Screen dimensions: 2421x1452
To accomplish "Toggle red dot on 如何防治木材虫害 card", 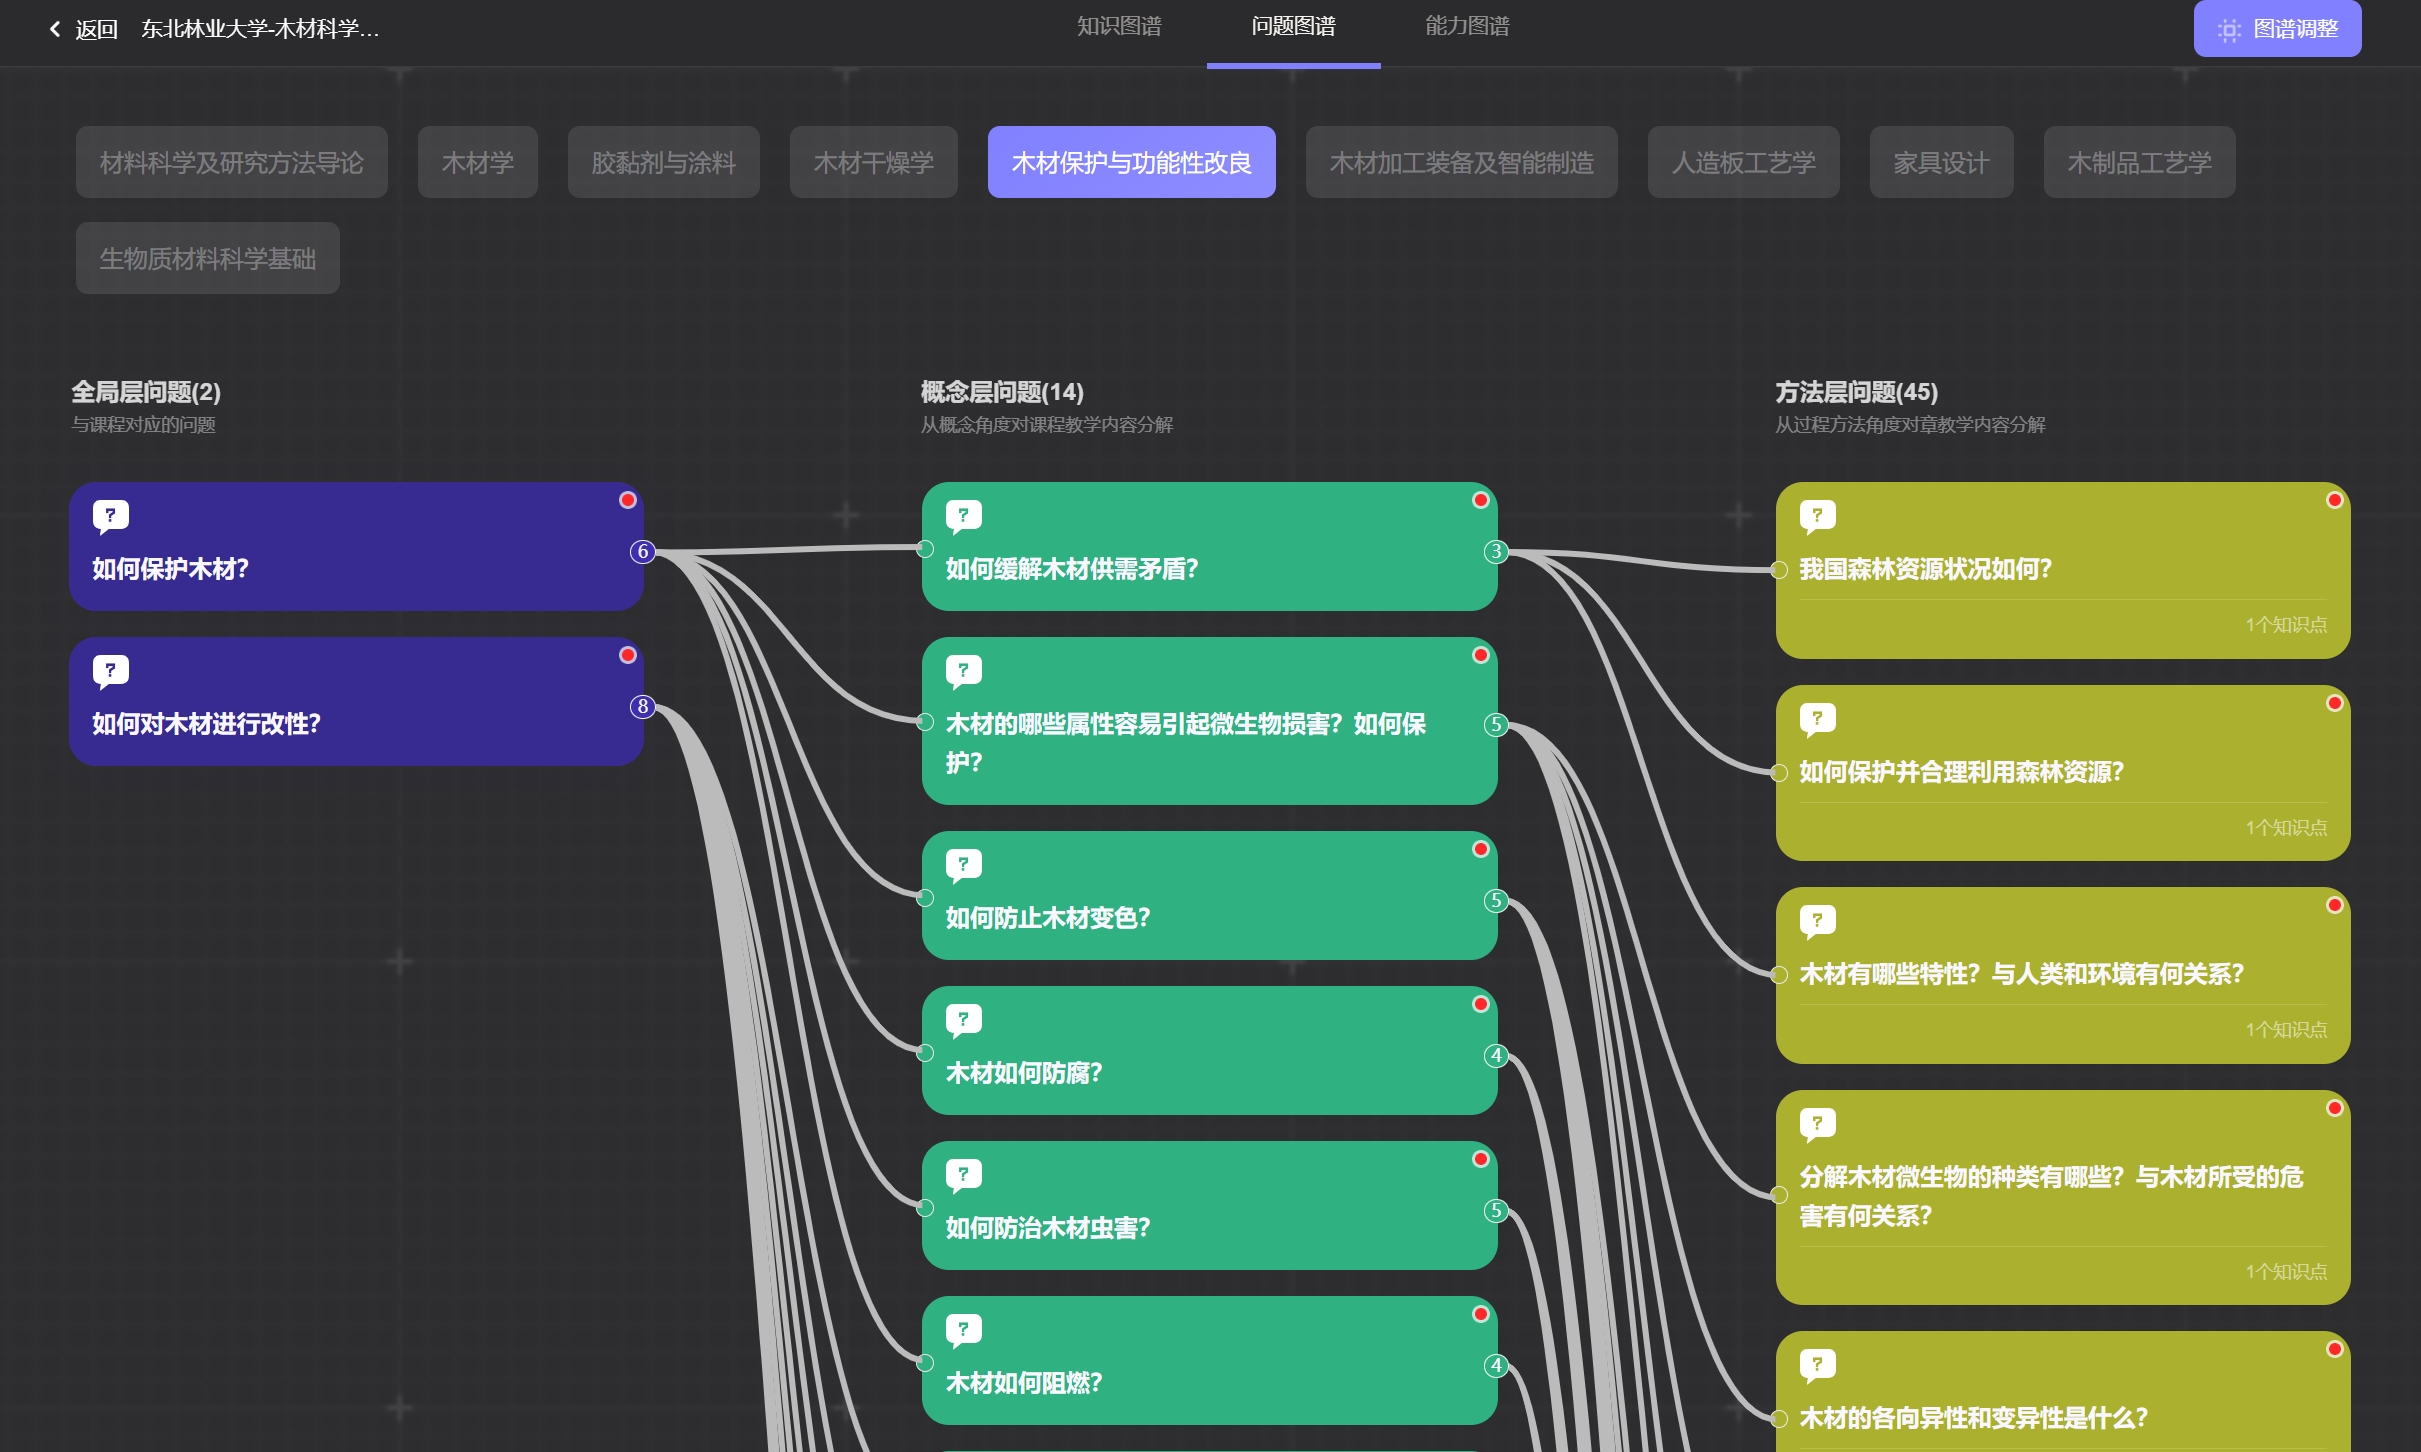I will pyautogui.click(x=1481, y=1159).
